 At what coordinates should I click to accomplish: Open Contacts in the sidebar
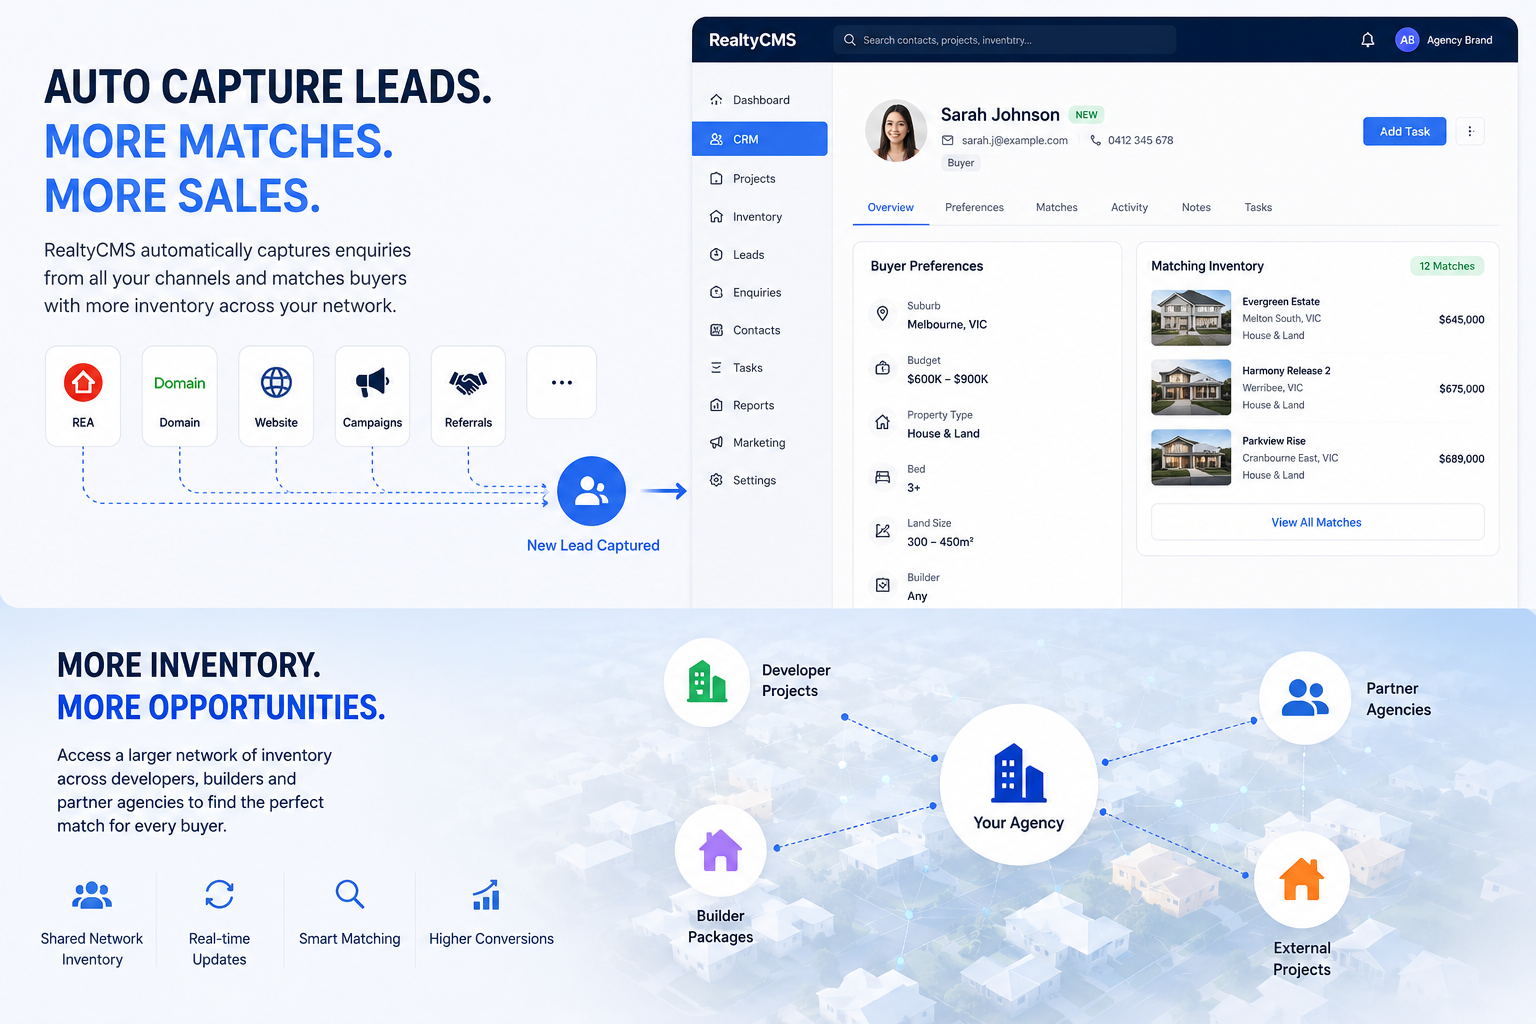[x=760, y=330]
